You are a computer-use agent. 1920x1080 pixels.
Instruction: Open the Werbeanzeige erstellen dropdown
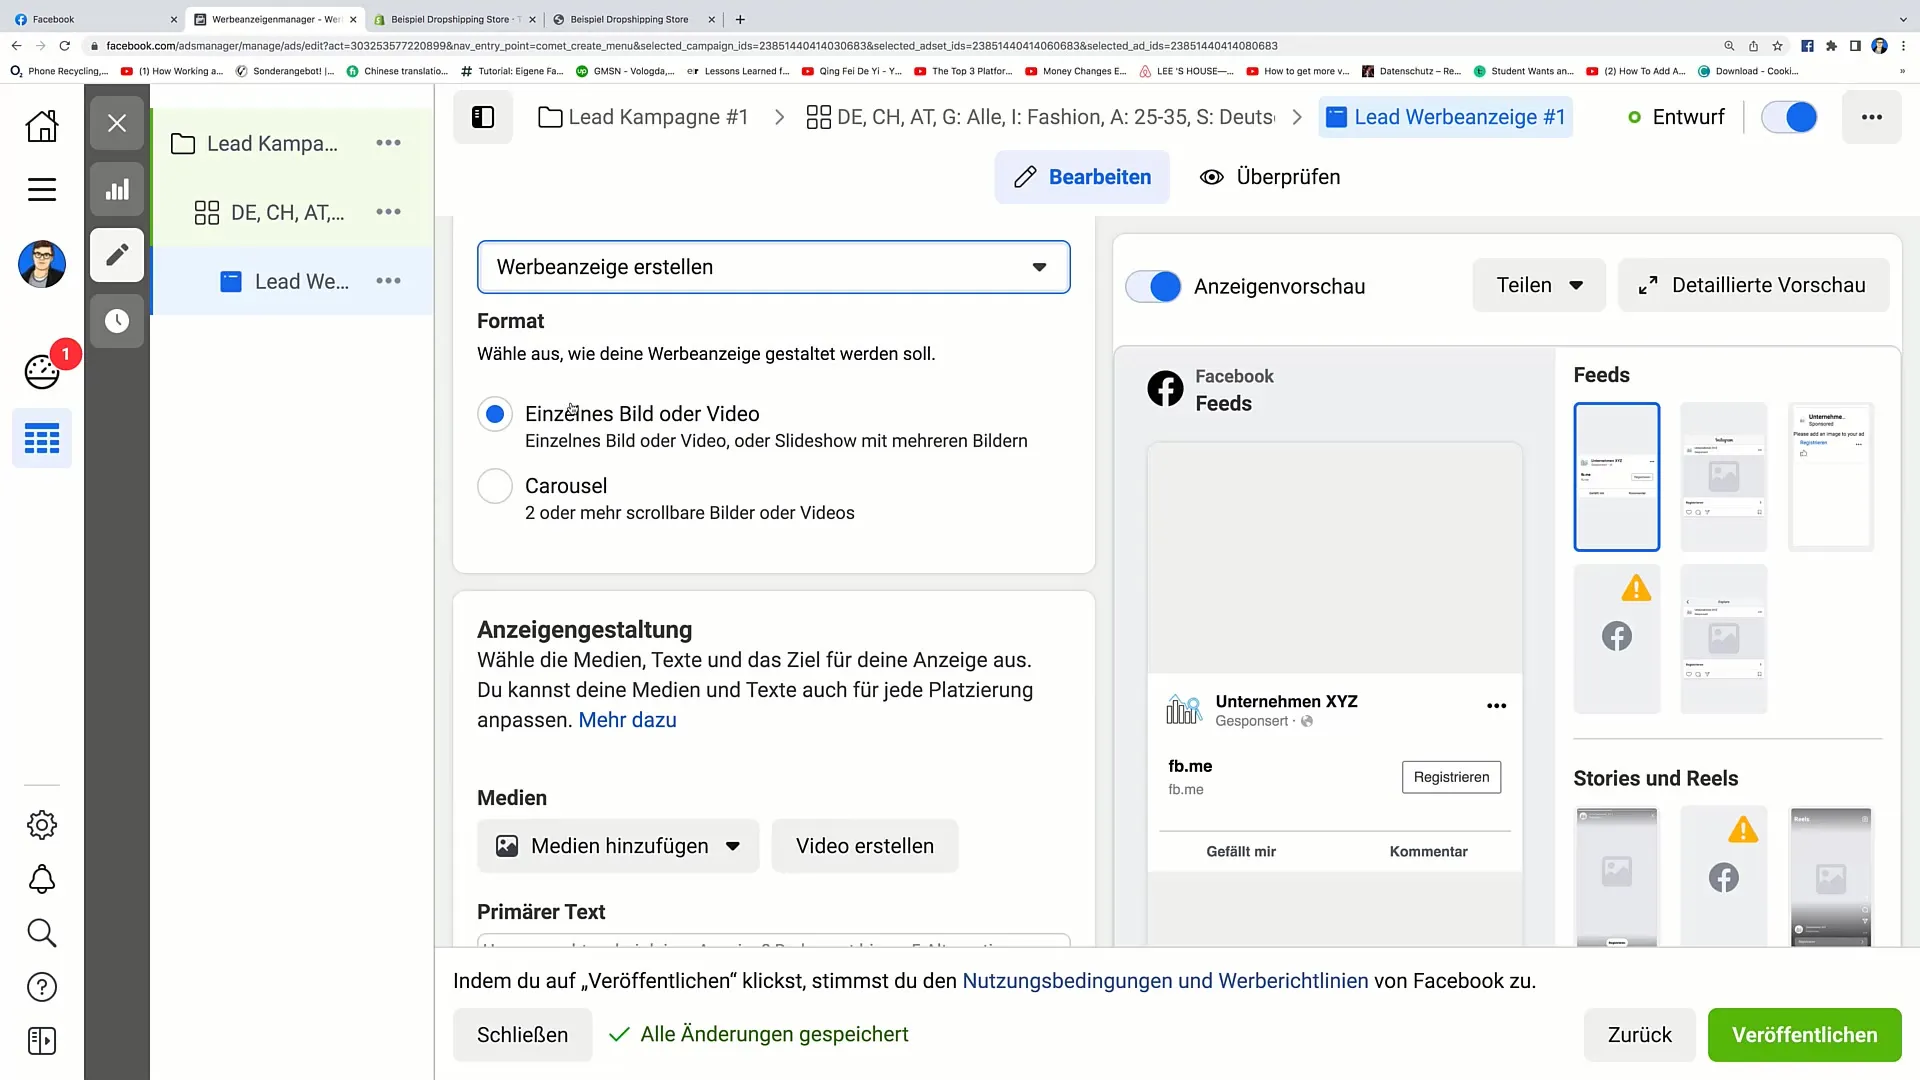[x=774, y=267]
